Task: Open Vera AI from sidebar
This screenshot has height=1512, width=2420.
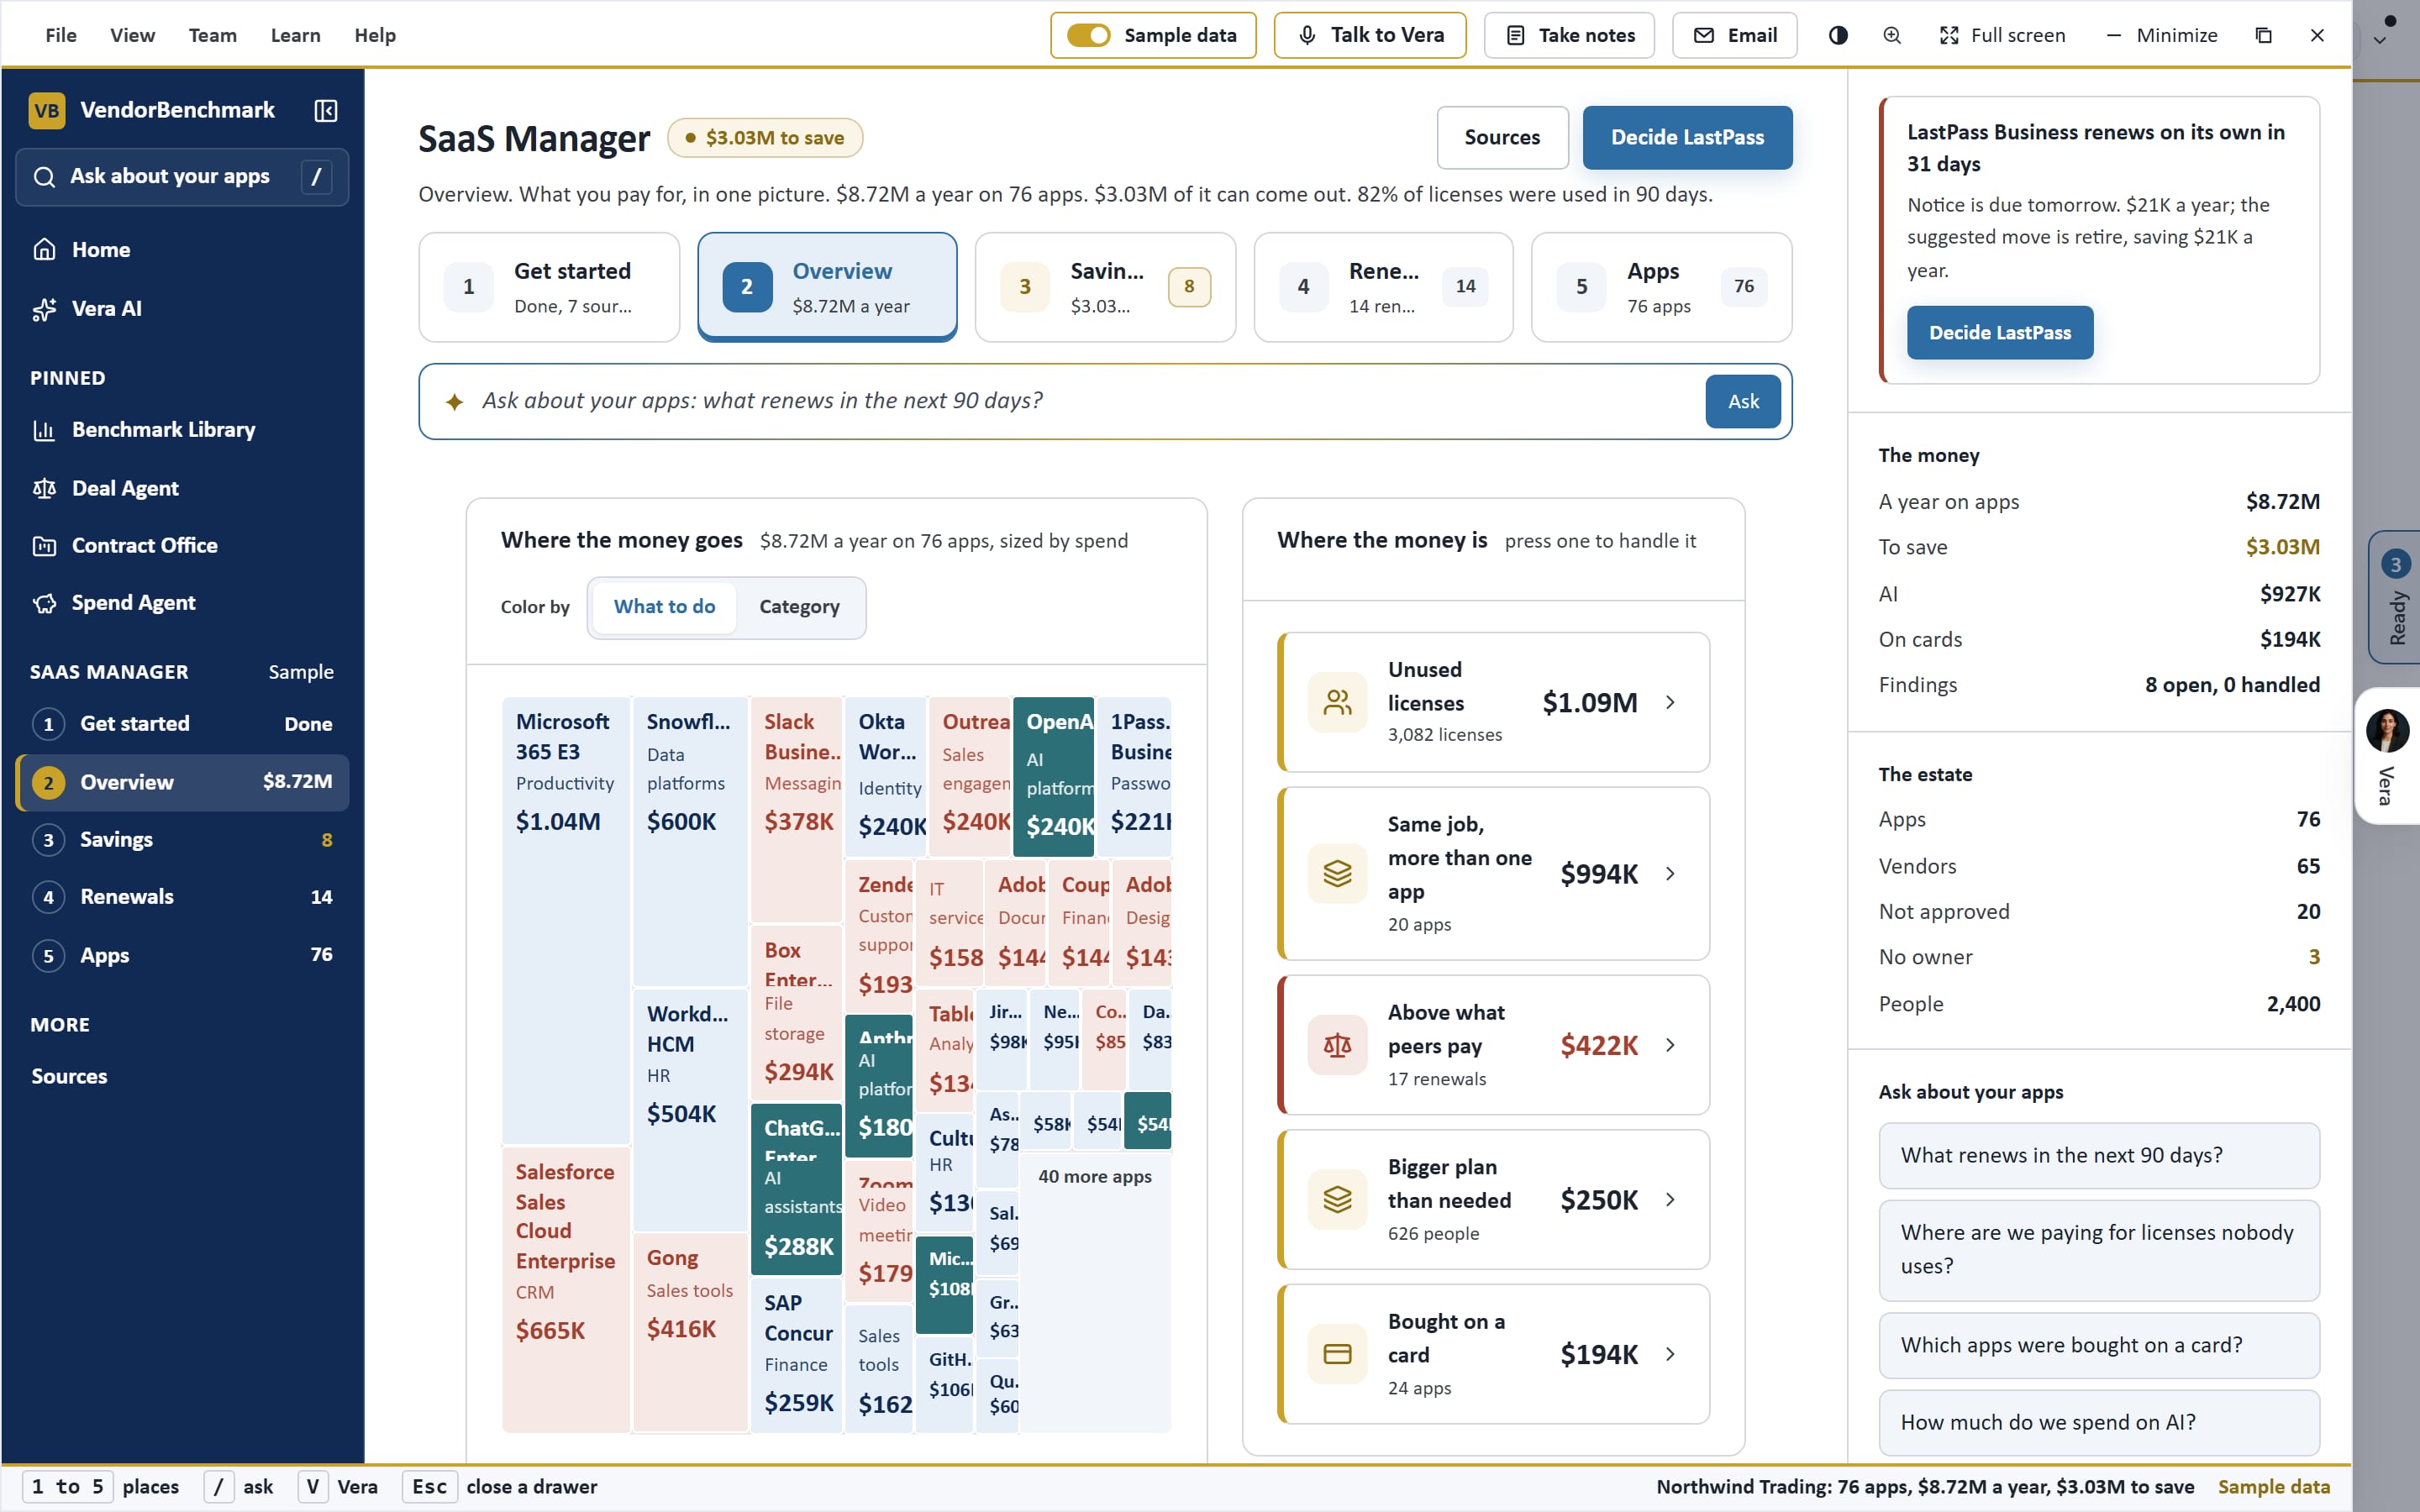Action: 182,308
